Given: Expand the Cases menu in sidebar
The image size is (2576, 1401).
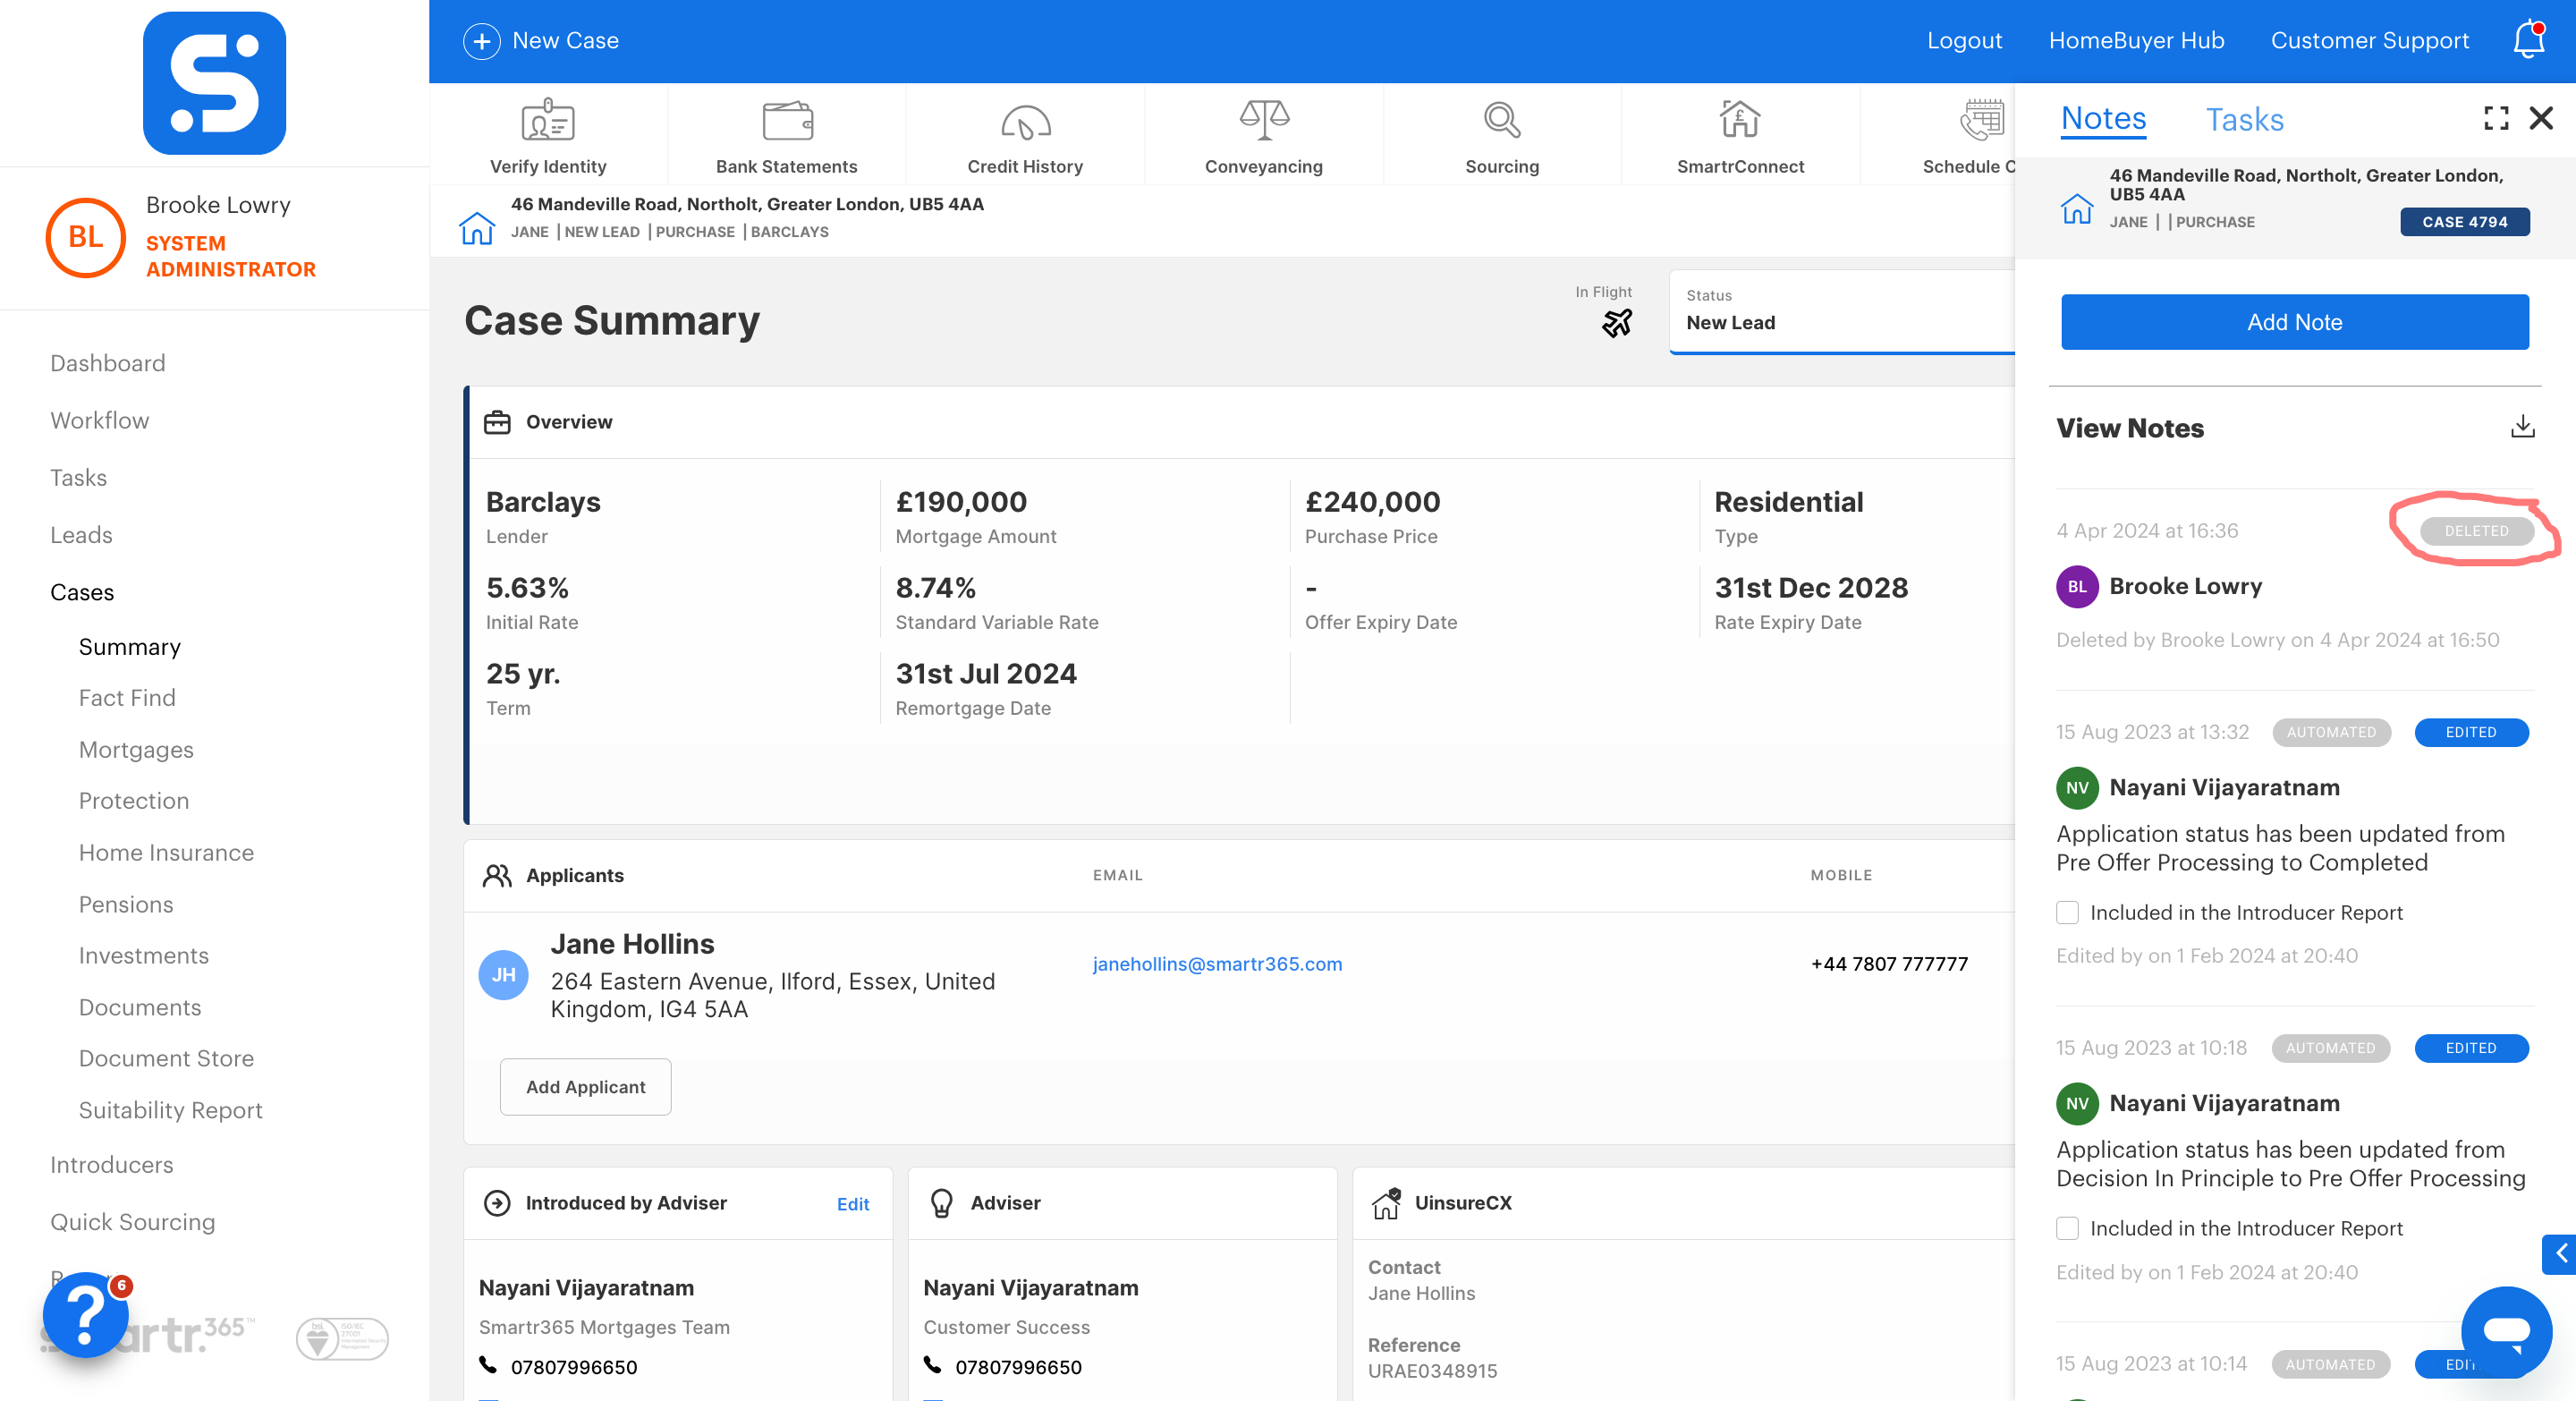Looking at the screenshot, I should tap(82, 592).
